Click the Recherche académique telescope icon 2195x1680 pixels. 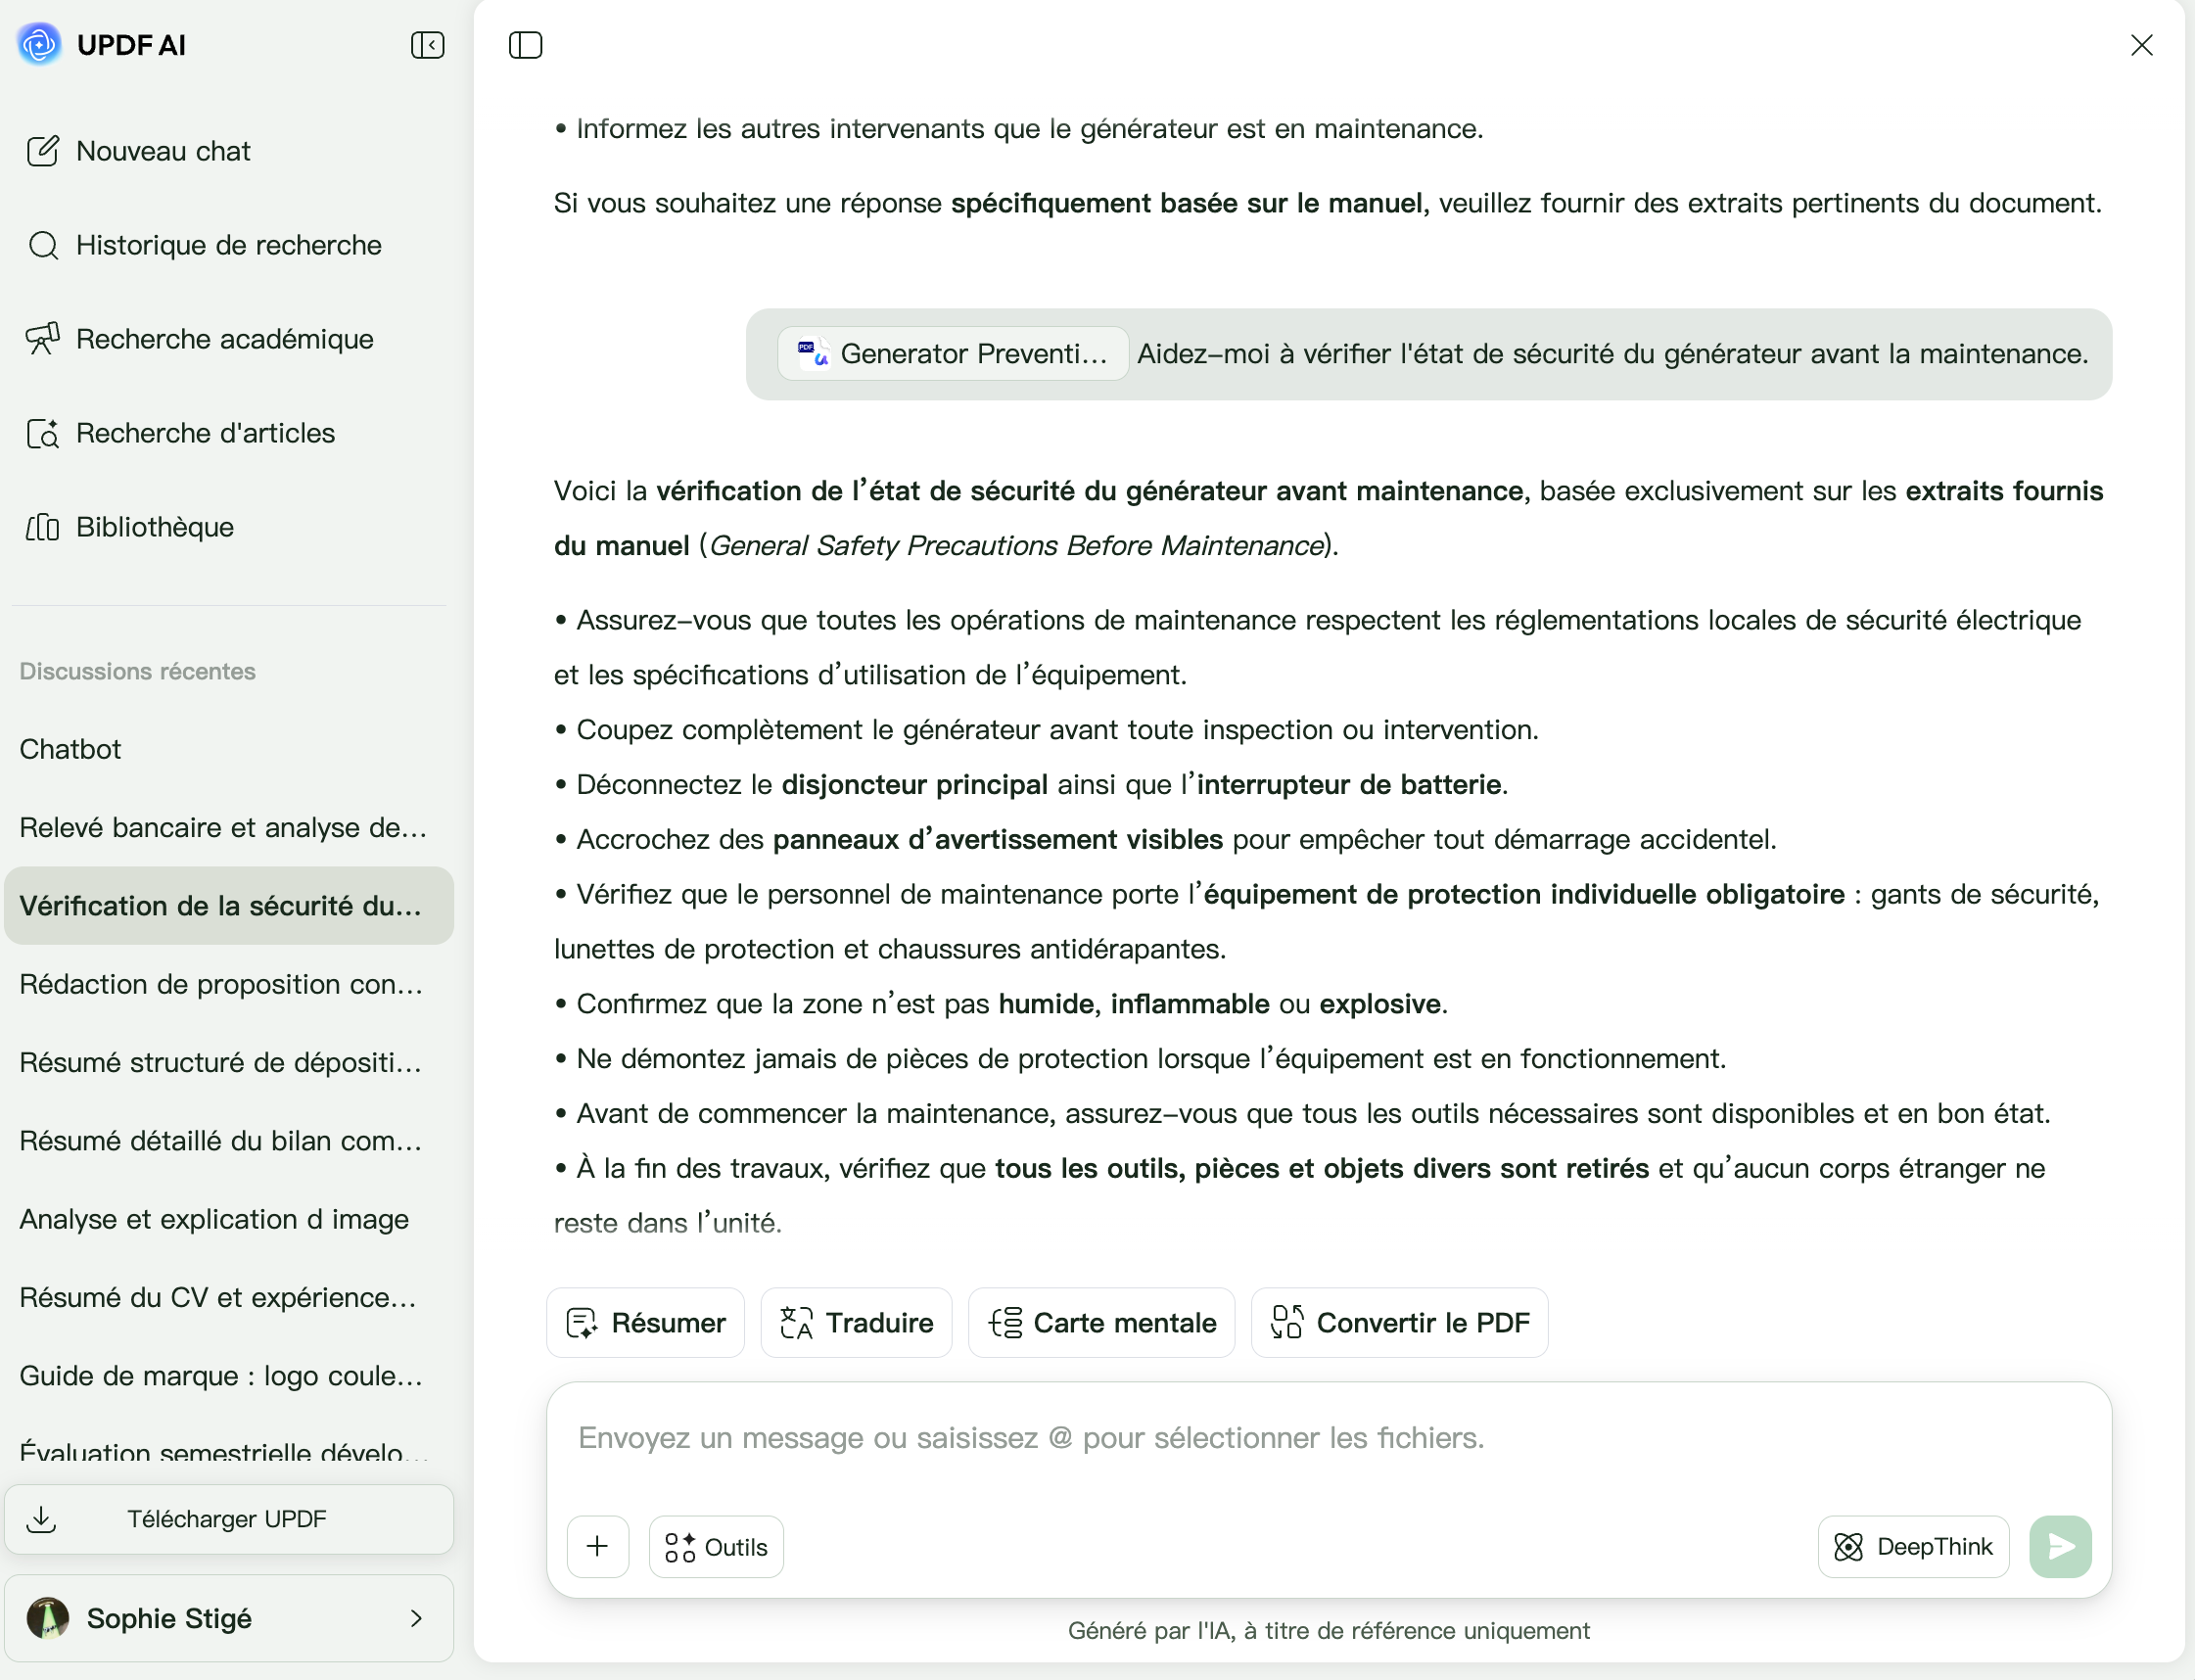[43, 339]
